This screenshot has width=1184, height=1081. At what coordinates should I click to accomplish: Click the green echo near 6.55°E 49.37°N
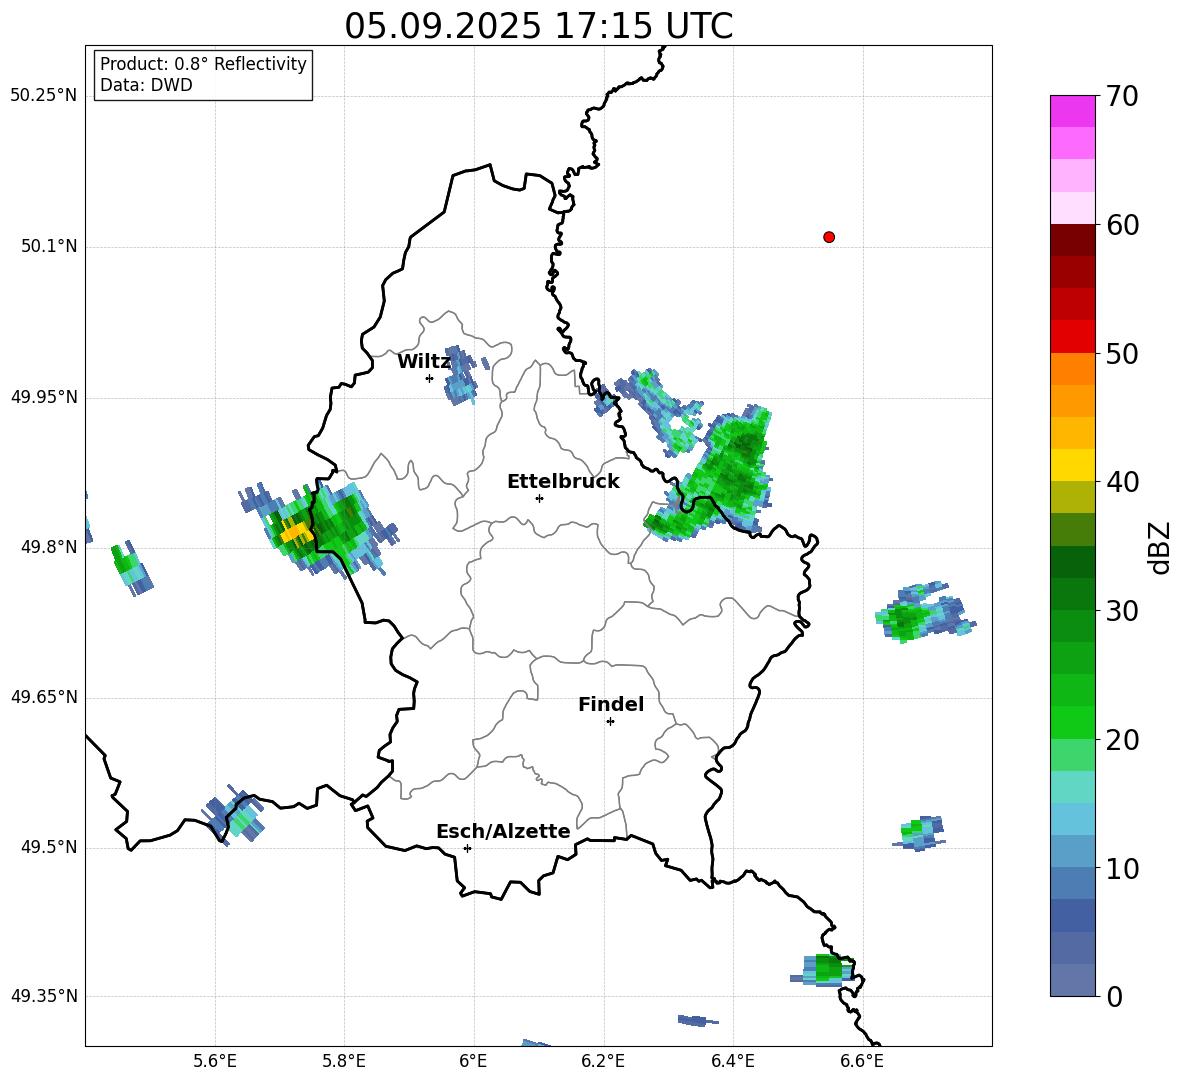825,969
